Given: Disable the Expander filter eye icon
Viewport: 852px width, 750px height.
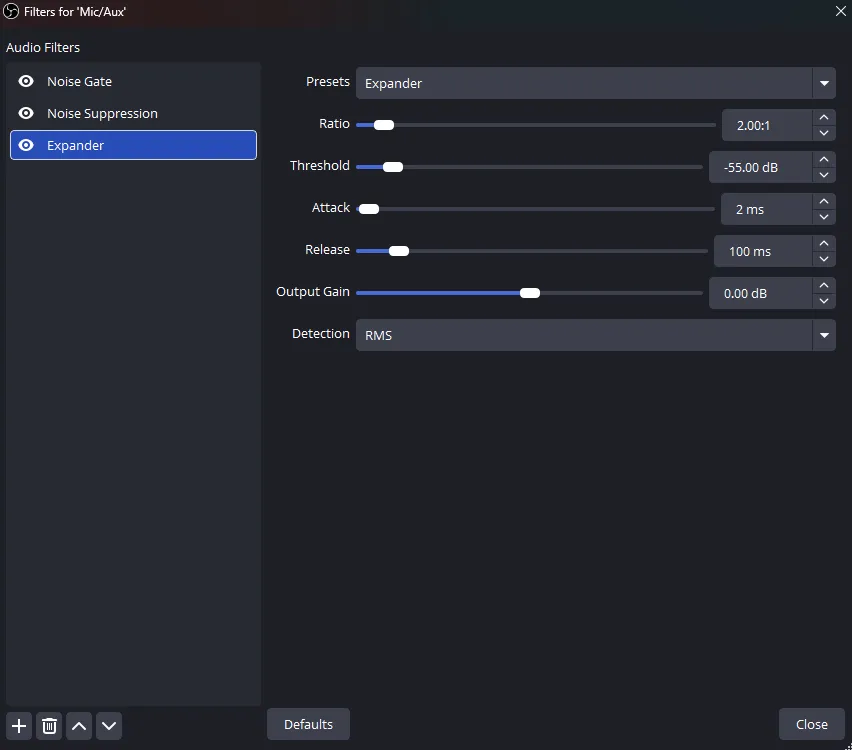Looking at the screenshot, I should coord(26,146).
